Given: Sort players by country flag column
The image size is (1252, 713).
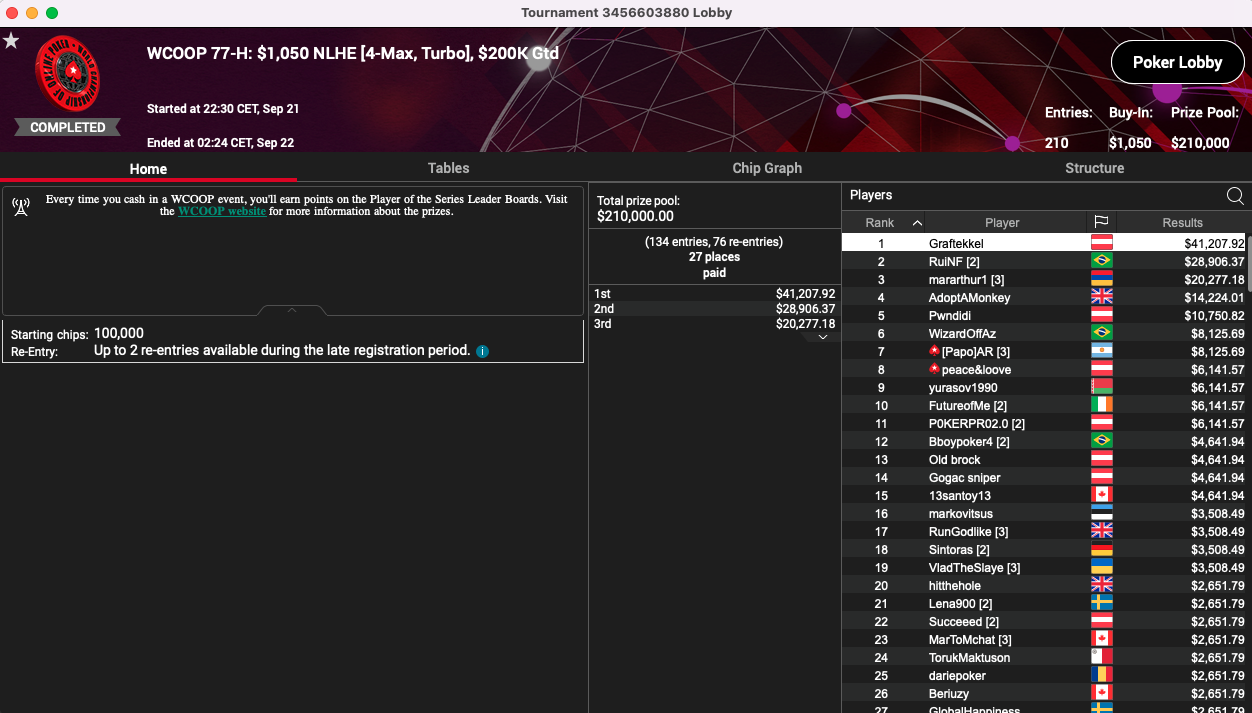Looking at the screenshot, I should click(1101, 222).
